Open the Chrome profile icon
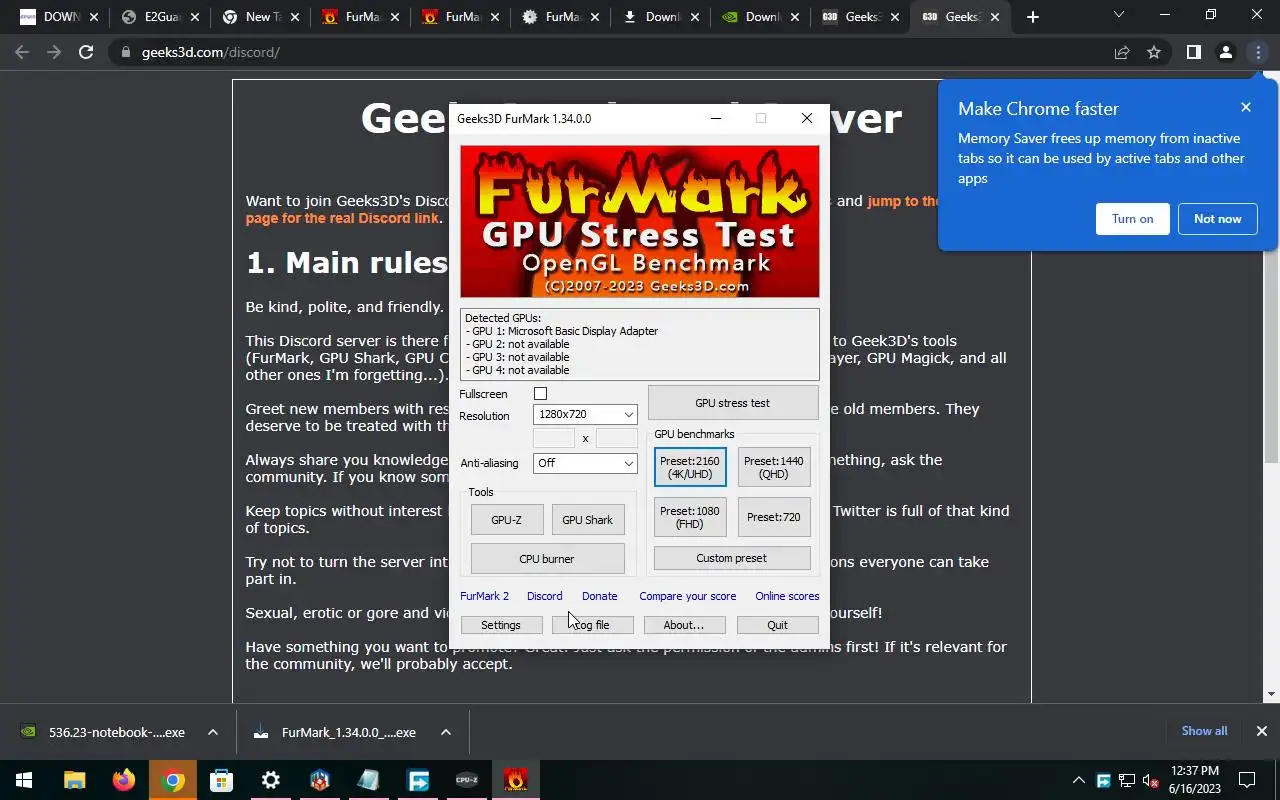The image size is (1280, 800). pos(1226,52)
